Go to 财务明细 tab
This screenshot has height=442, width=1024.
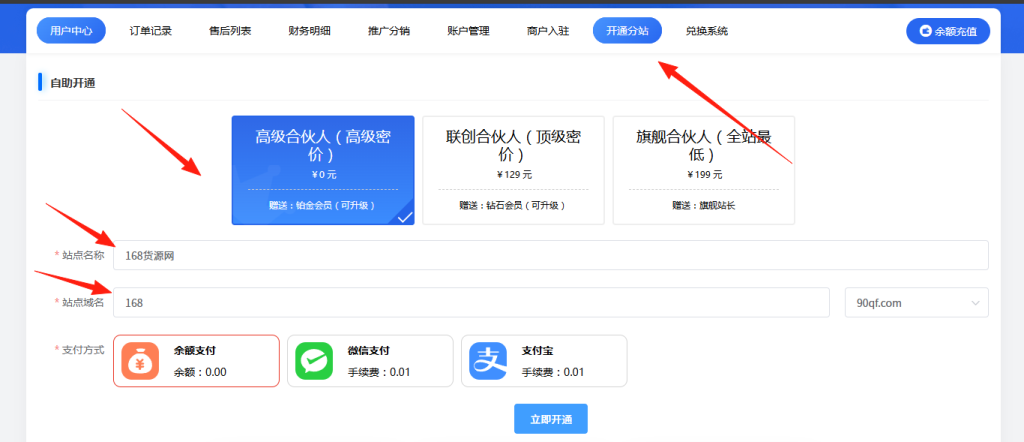309,31
